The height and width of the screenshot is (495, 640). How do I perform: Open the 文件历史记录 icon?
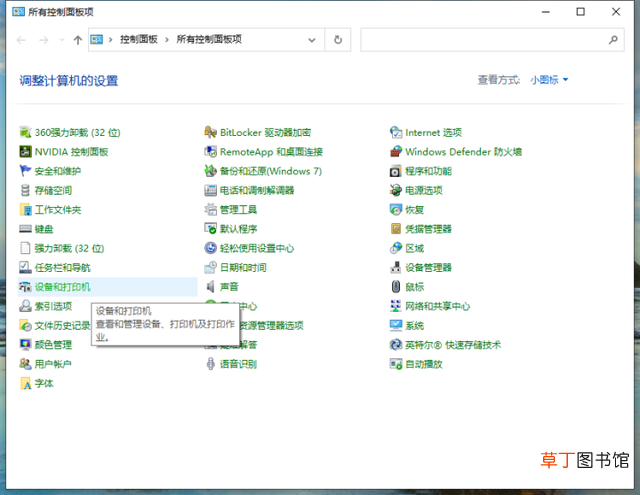[x=25, y=325]
